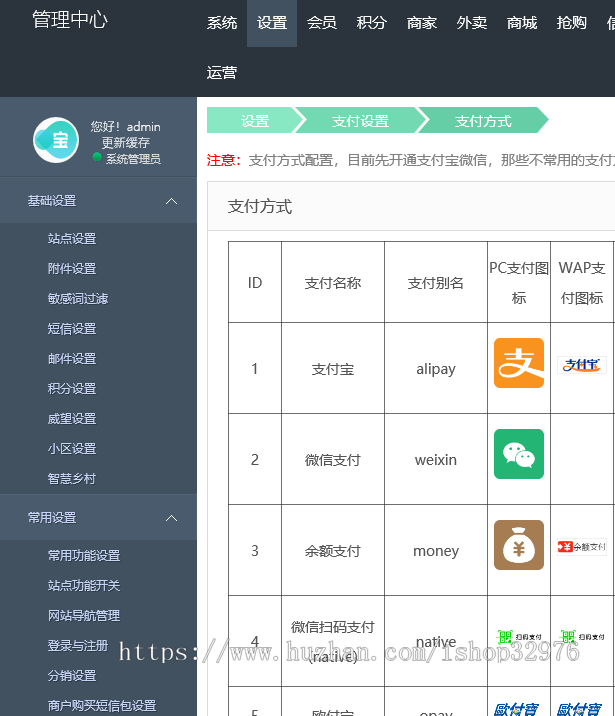Open the 商家 top menu
The width and height of the screenshot is (615, 716).
pyautogui.click(x=422, y=23)
